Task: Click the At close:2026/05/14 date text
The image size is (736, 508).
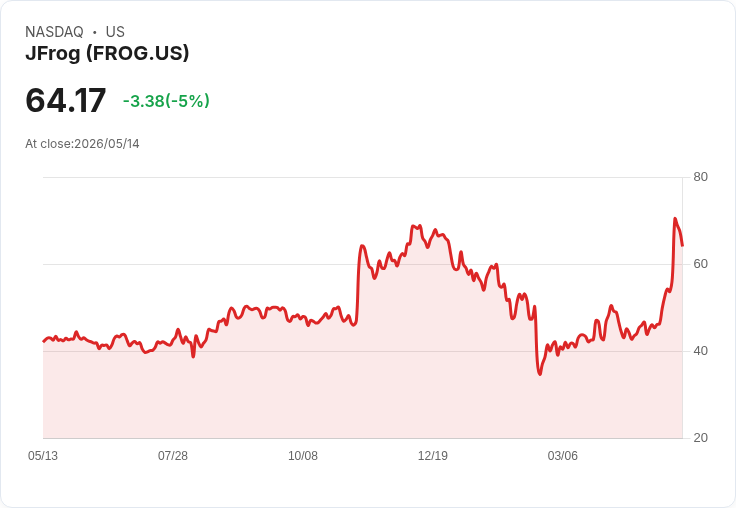Action: click(x=82, y=144)
